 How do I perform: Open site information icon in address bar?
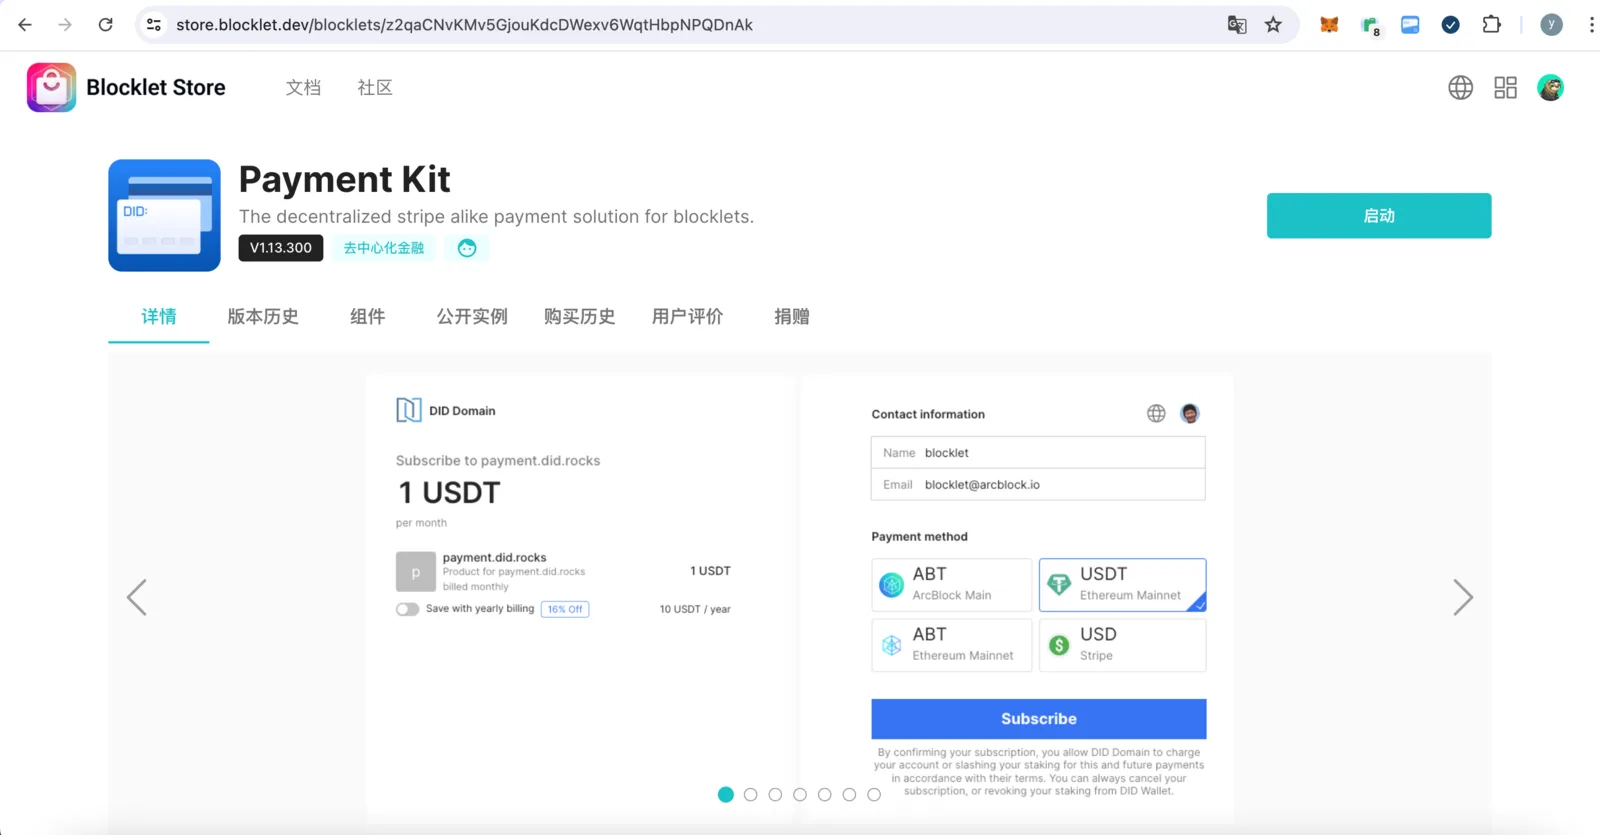[x=153, y=25]
